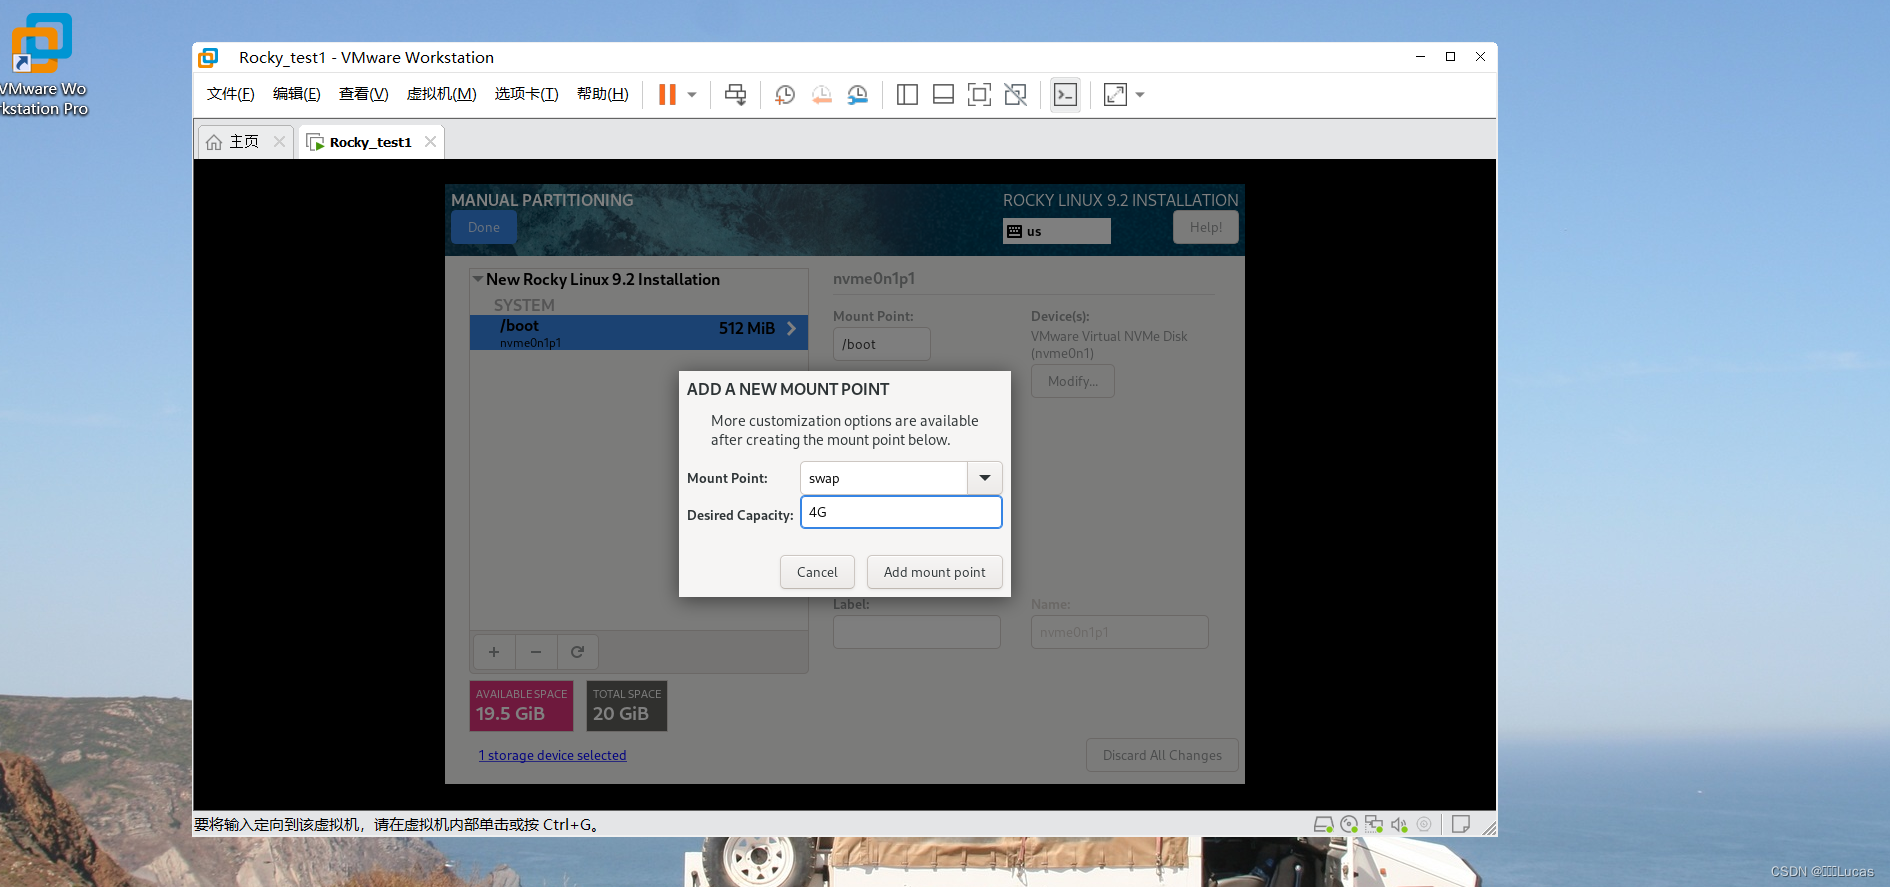Viewport: 1890px width, 887px height.
Task: Open the 选项卡(T) menu
Action: click(526, 94)
